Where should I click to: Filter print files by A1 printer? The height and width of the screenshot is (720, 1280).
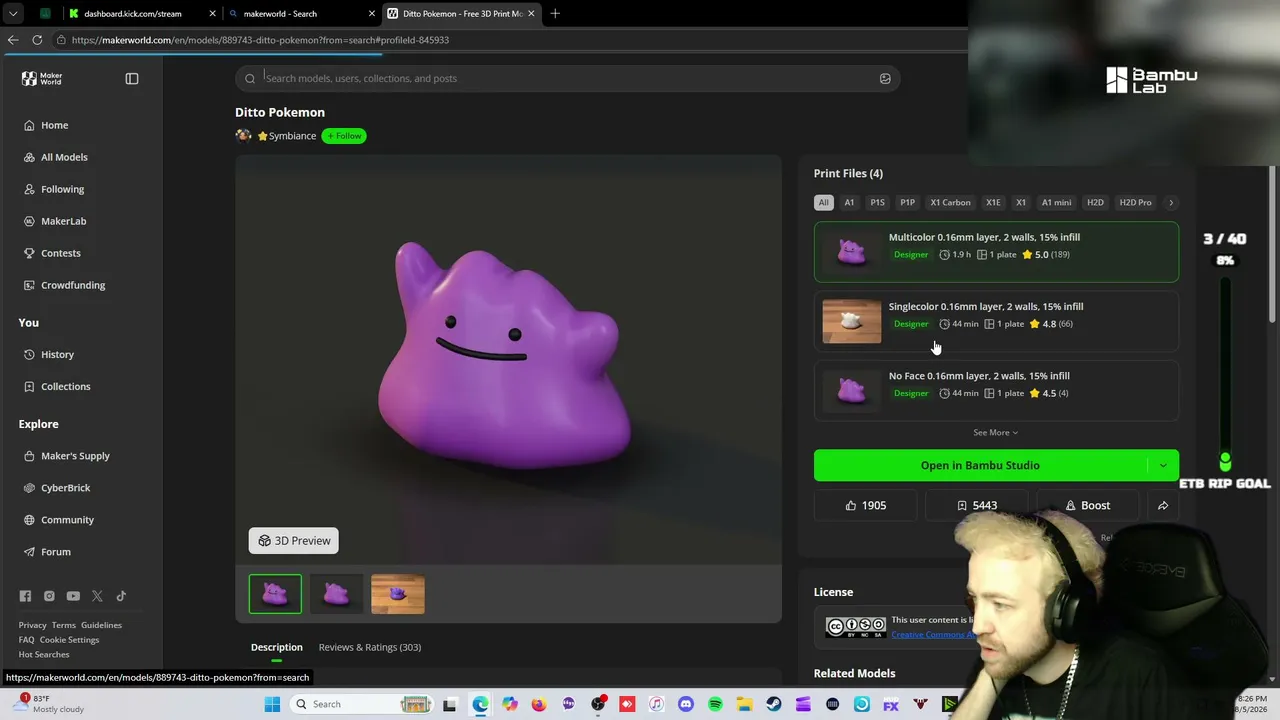[849, 202]
